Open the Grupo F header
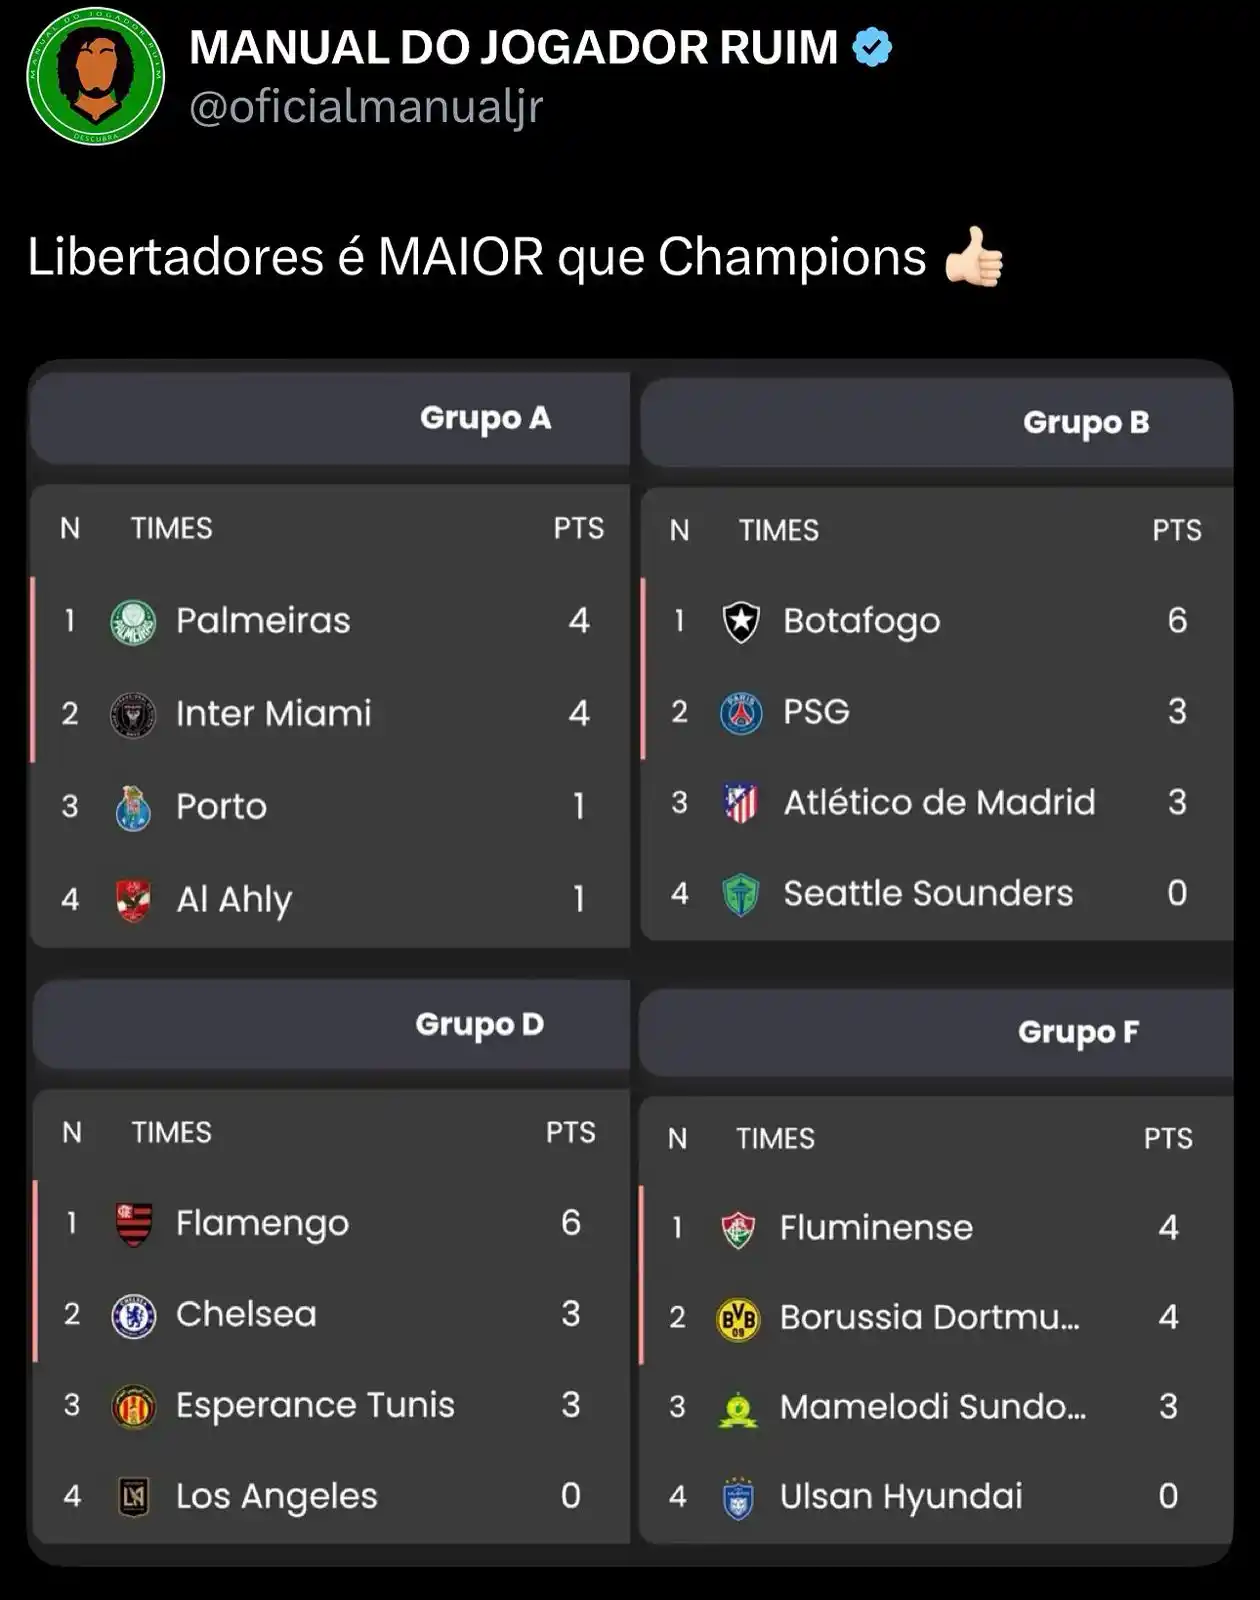The image size is (1260, 1600). click(x=936, y=1032)
